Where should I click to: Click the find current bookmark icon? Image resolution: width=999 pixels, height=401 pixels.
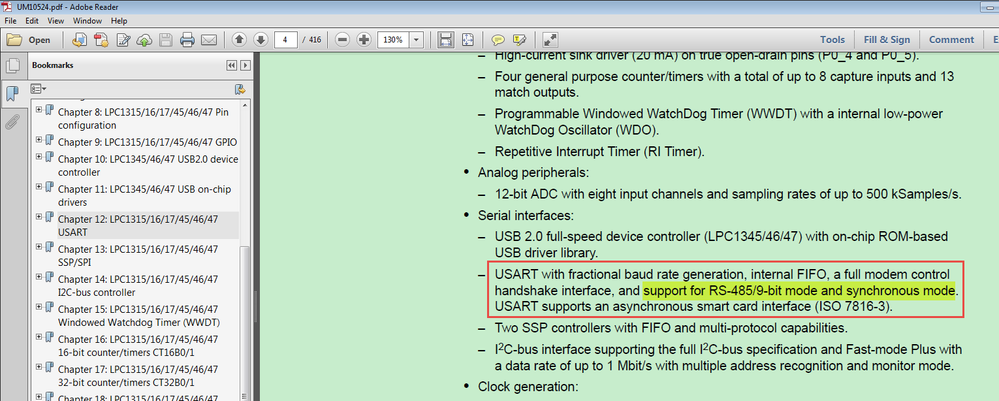pyautogui.click(x=240, y=89)
